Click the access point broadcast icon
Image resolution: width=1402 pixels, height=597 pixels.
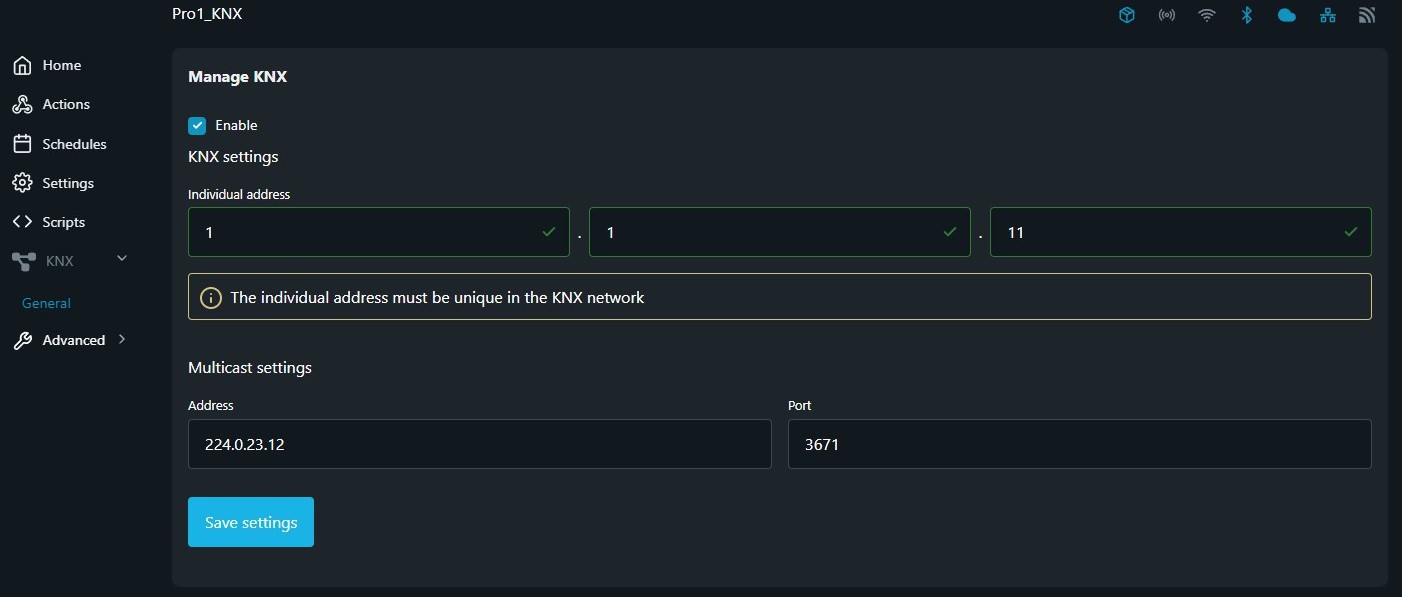tap(1166, 14)
